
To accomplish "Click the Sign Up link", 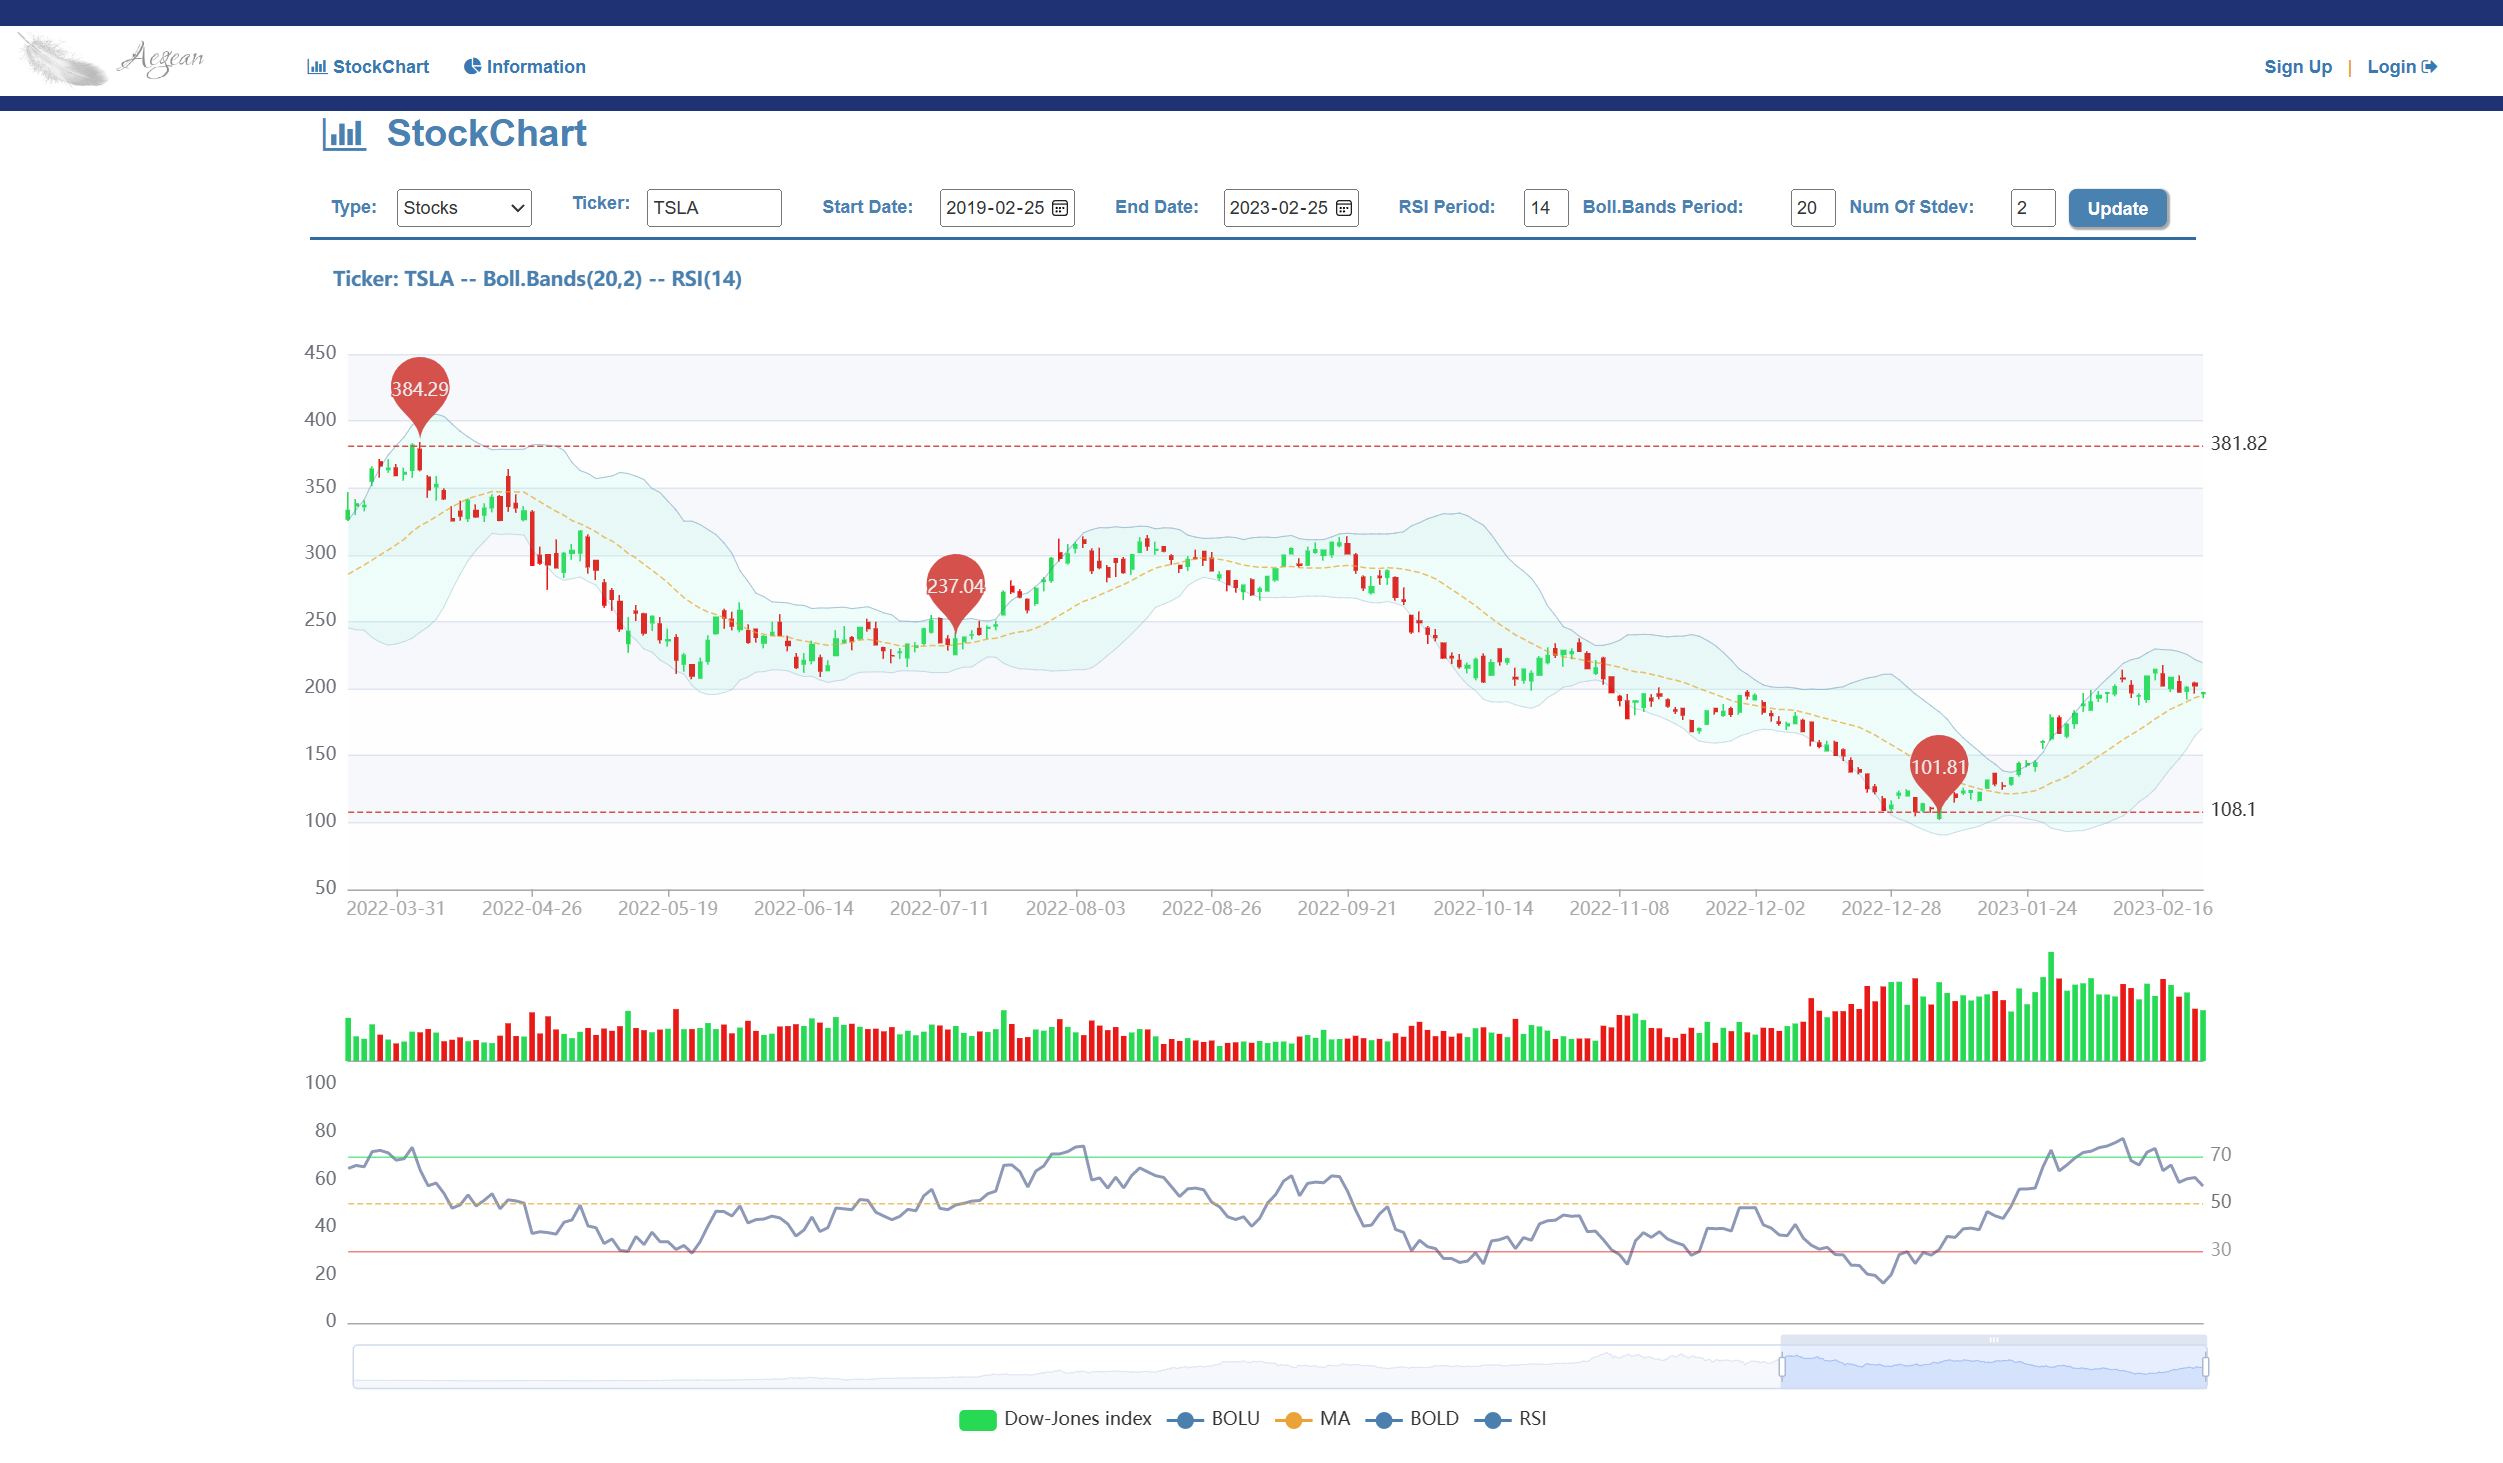I will click(x=2297, y=66).
